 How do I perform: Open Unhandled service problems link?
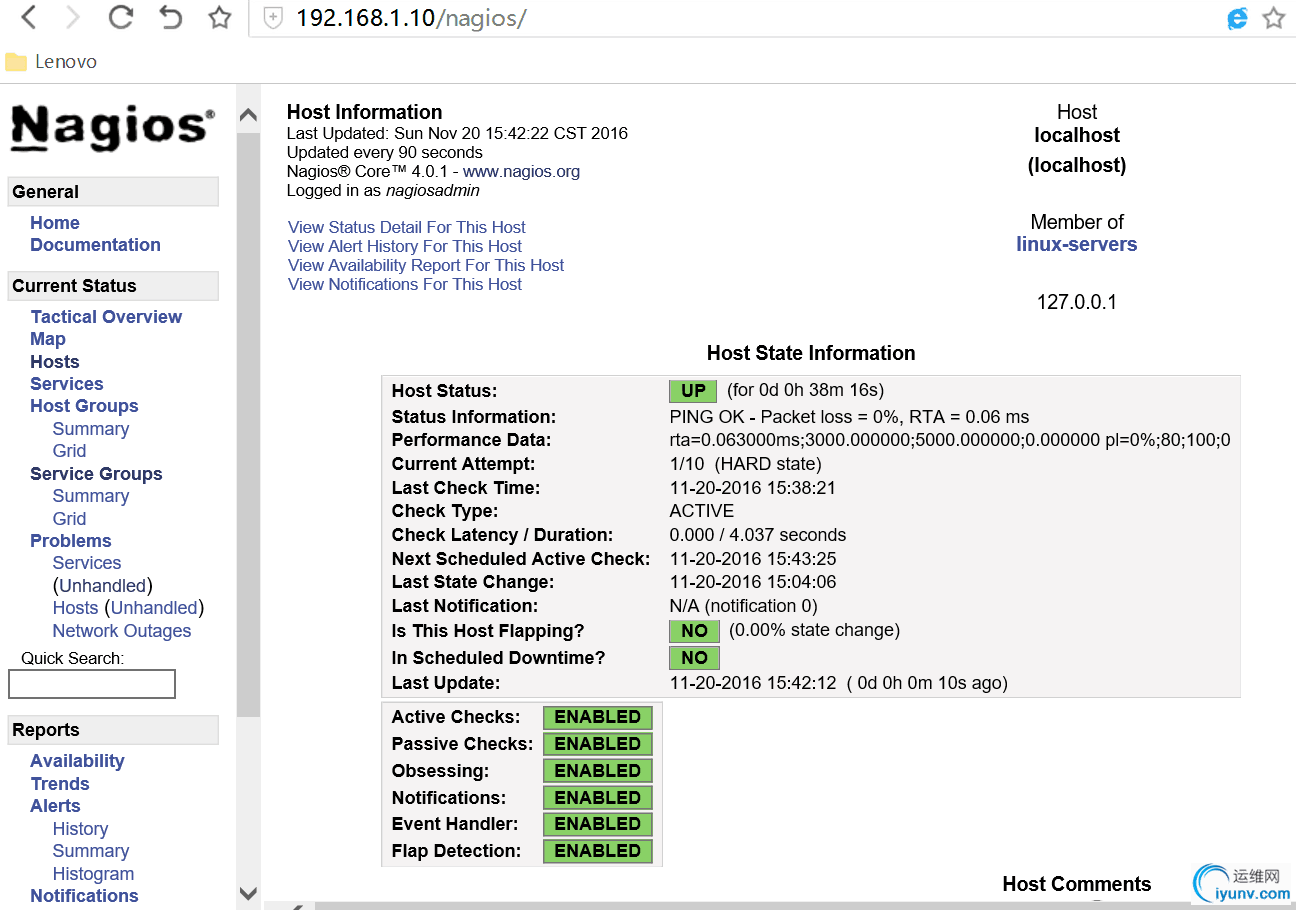[103, 586]
